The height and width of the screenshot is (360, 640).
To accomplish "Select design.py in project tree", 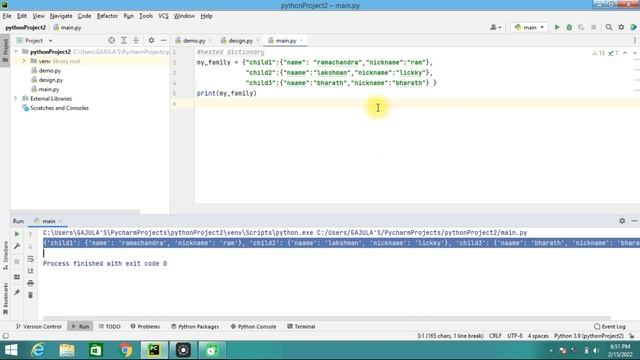I will pos(51,80).
